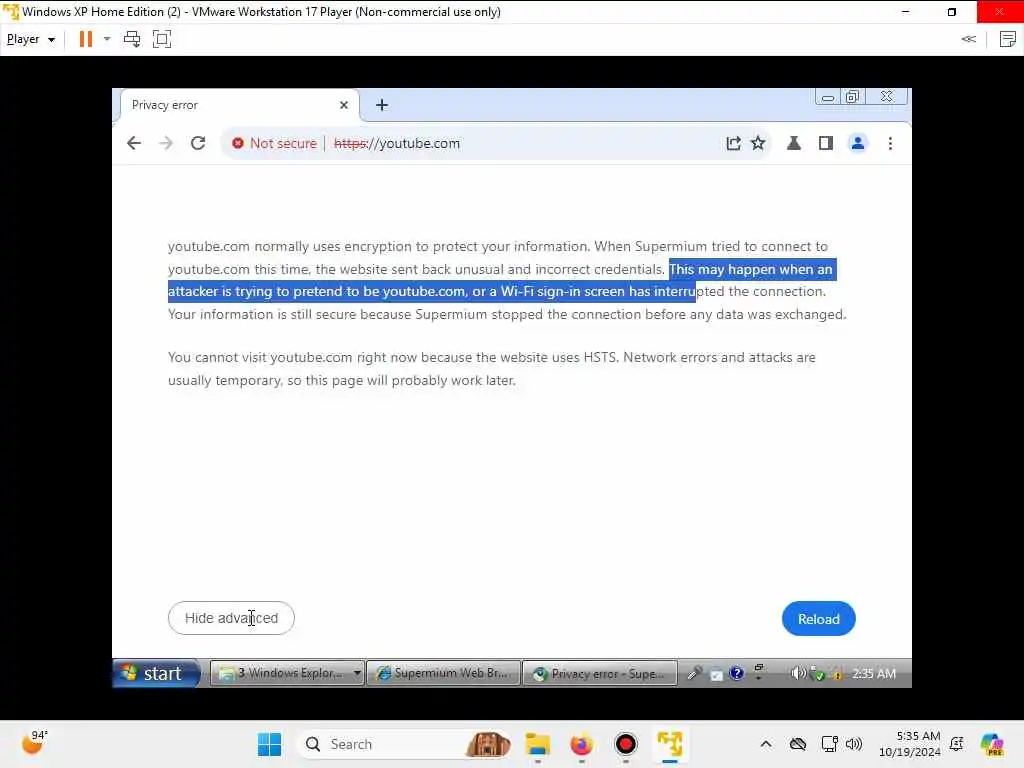Click the Not secure warning indicator
Image resolution: width=1024 pixels, height=768 pixels.
274,143
